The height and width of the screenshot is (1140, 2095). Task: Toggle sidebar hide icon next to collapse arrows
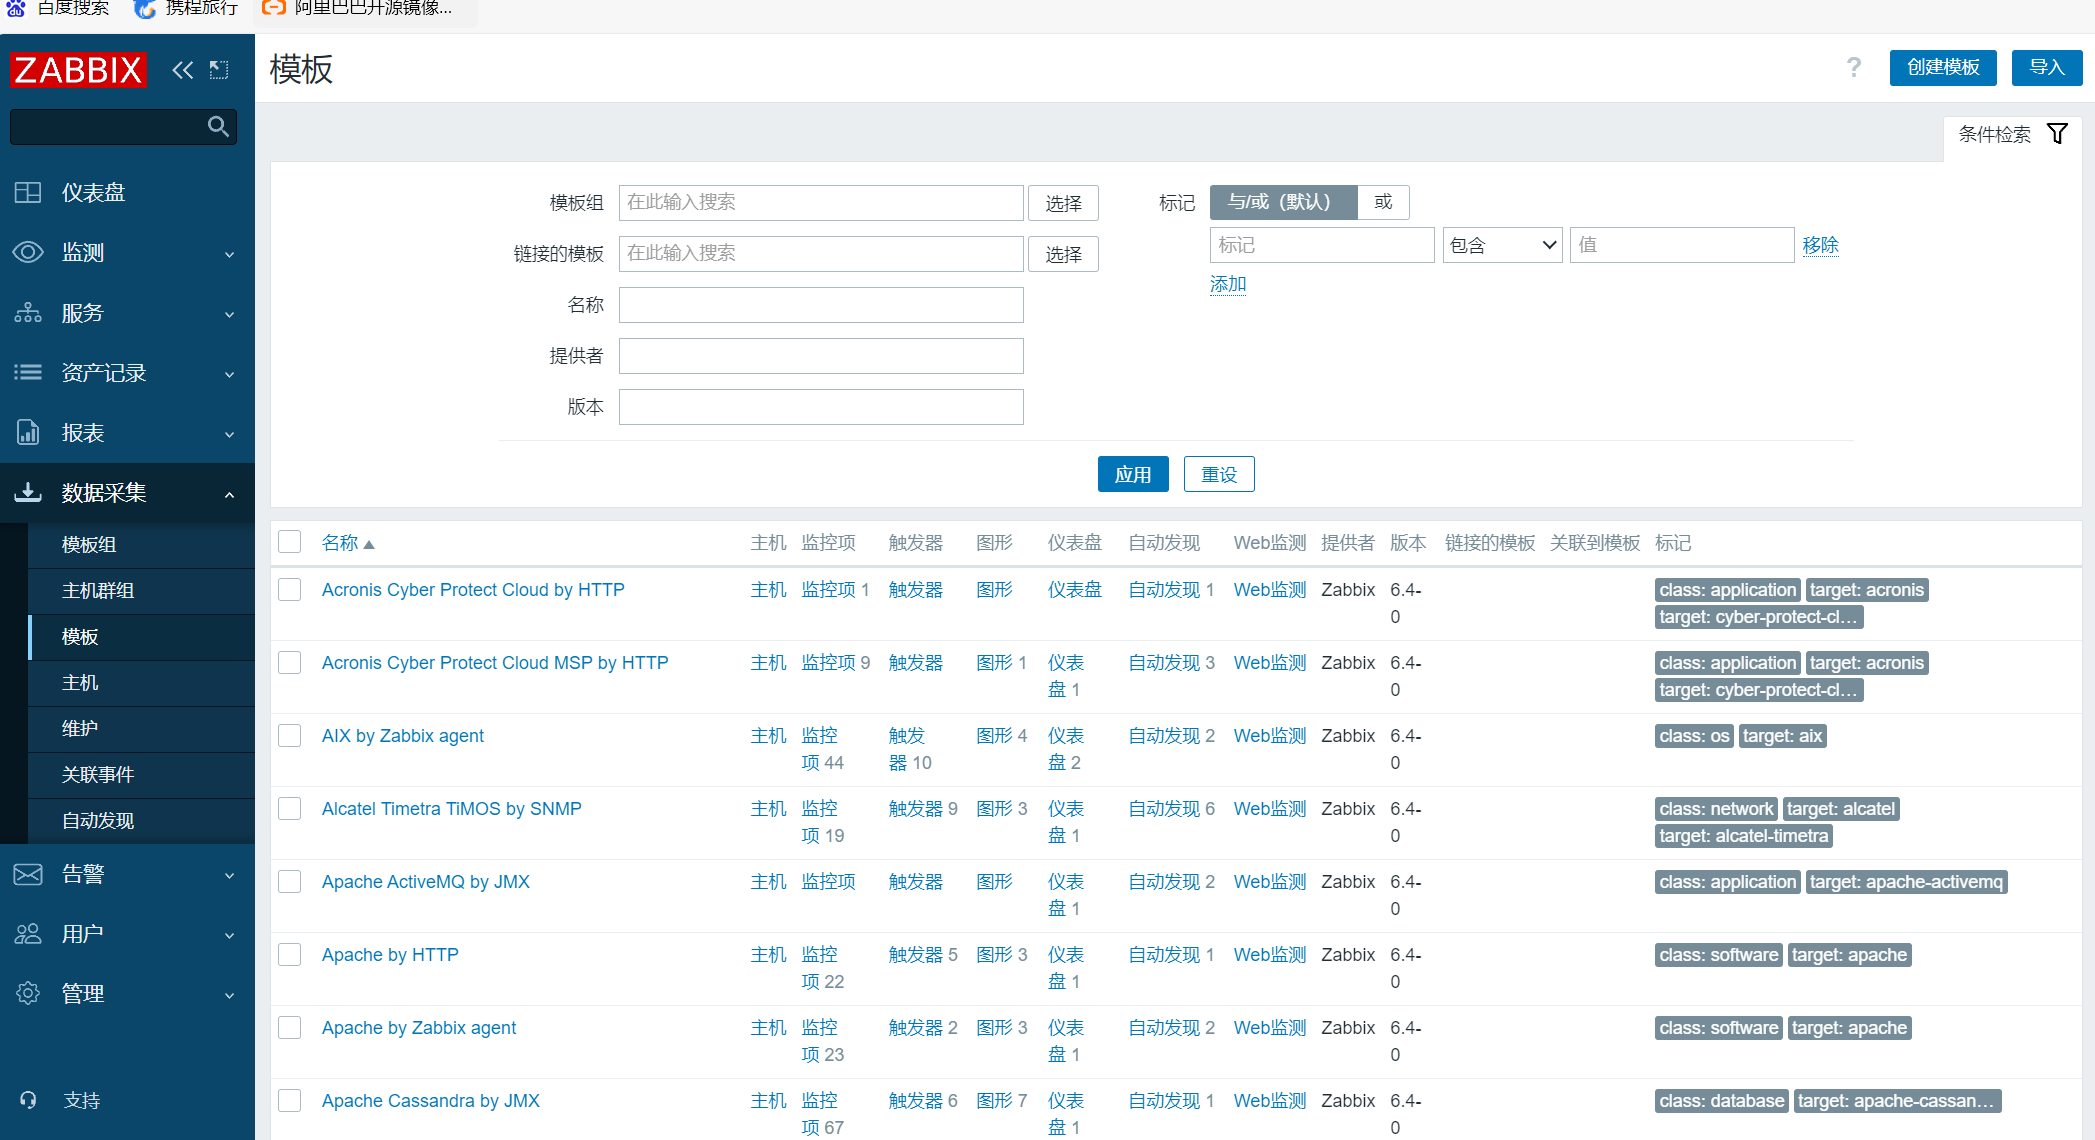pyautogui.click(x=219, y=70)
